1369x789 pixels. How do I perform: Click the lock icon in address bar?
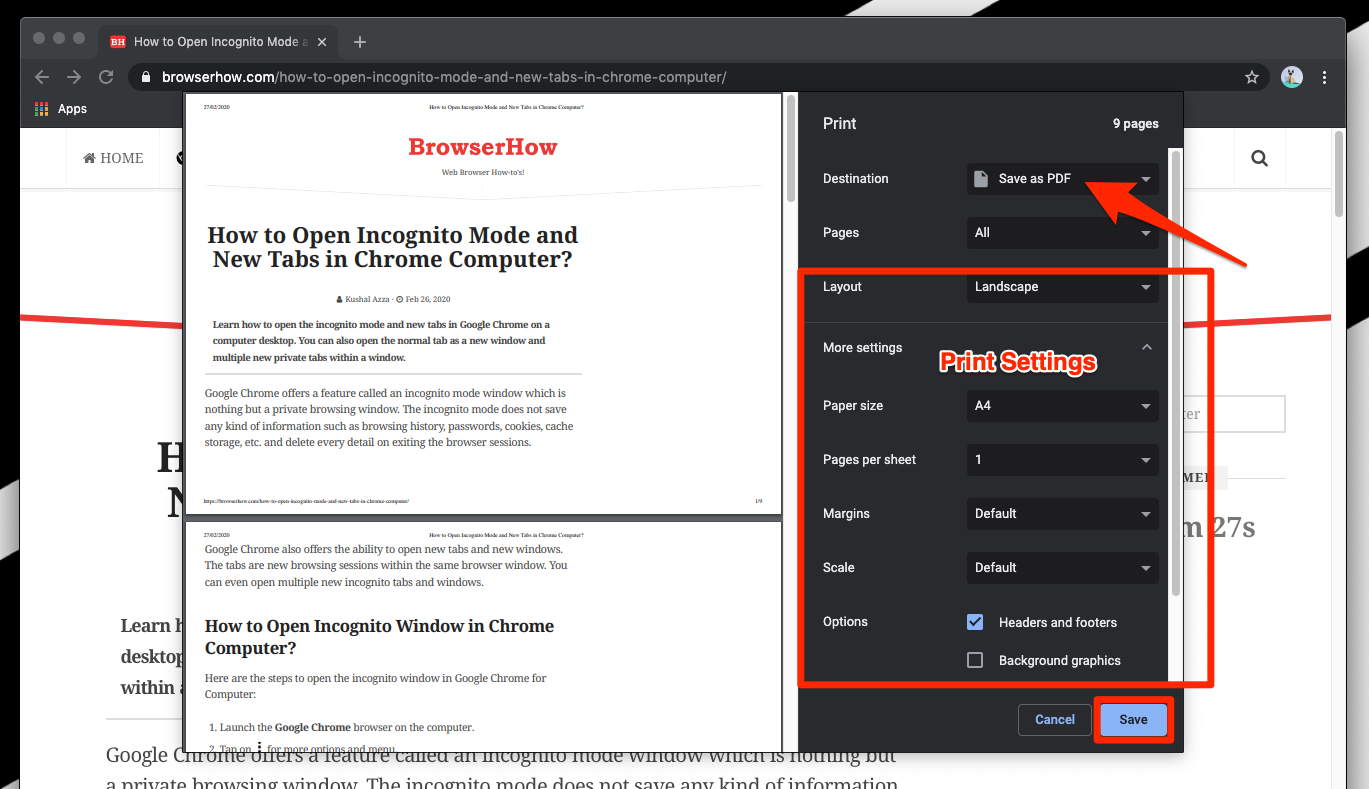coord(146,77)
